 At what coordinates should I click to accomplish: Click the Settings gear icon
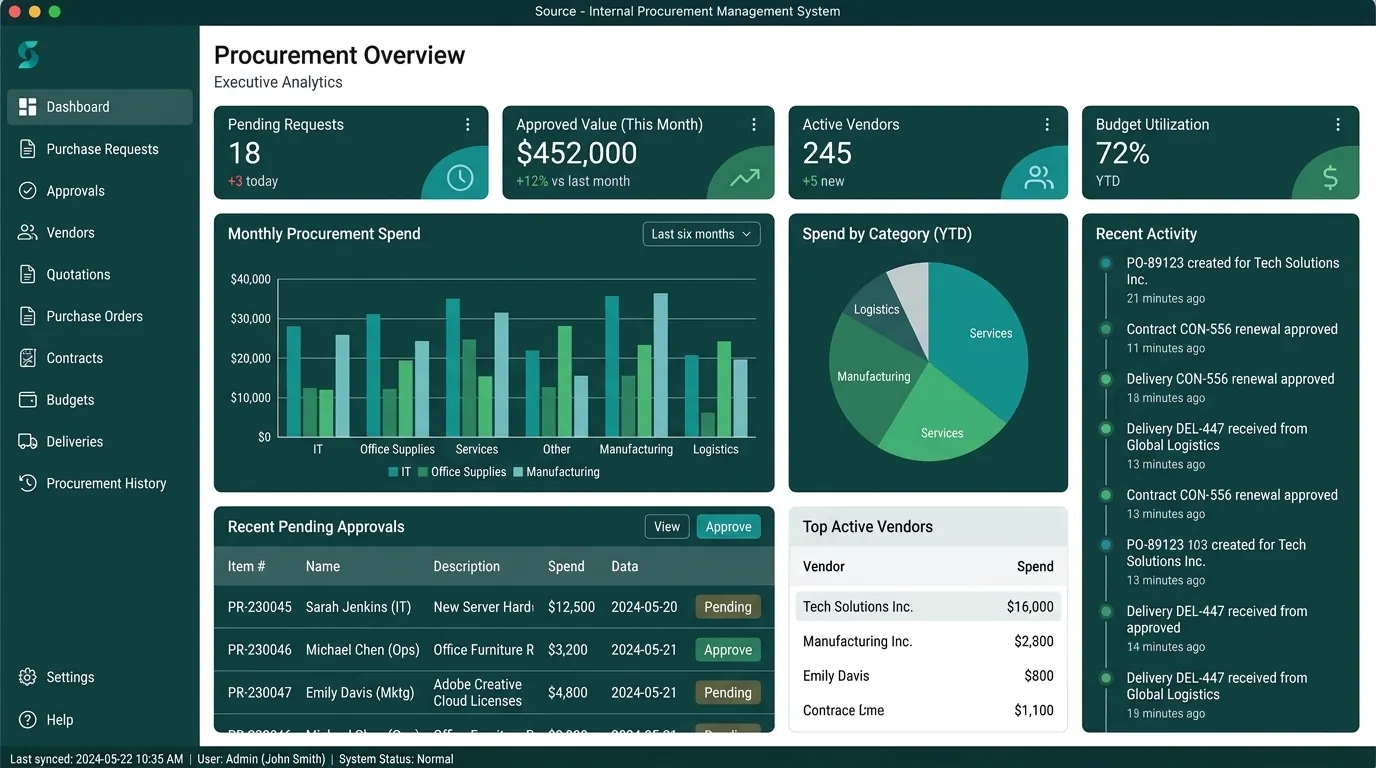28,677
